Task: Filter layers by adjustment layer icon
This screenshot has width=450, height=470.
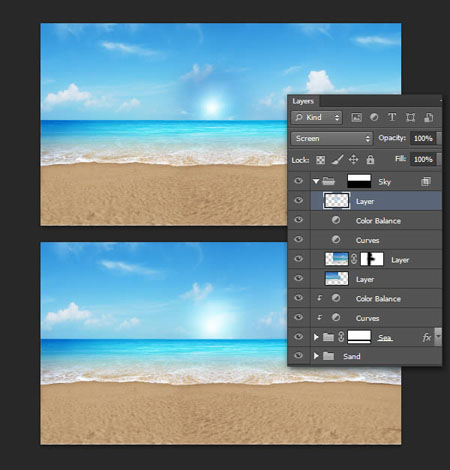Action: [x=374, y=117]
